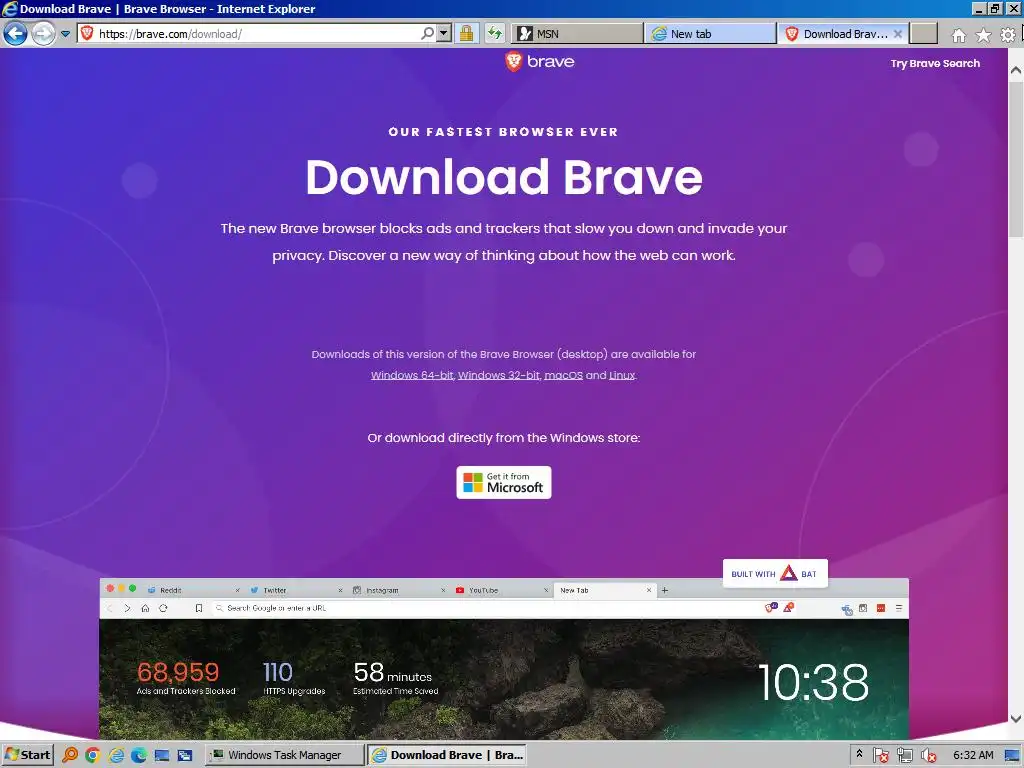Click the scroll up arrow of the page
Viewport: 1024px width, 768px height.
(1016, 69)
